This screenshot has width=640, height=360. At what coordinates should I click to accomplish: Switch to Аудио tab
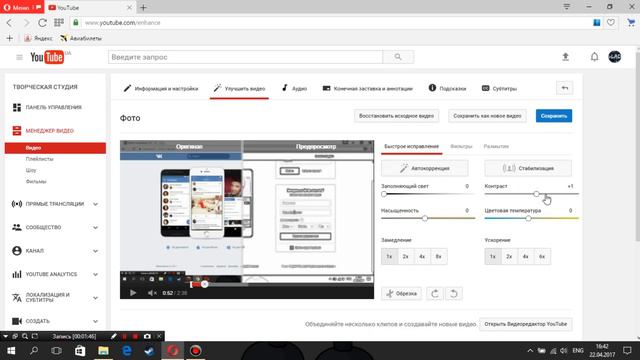[294, 88]
